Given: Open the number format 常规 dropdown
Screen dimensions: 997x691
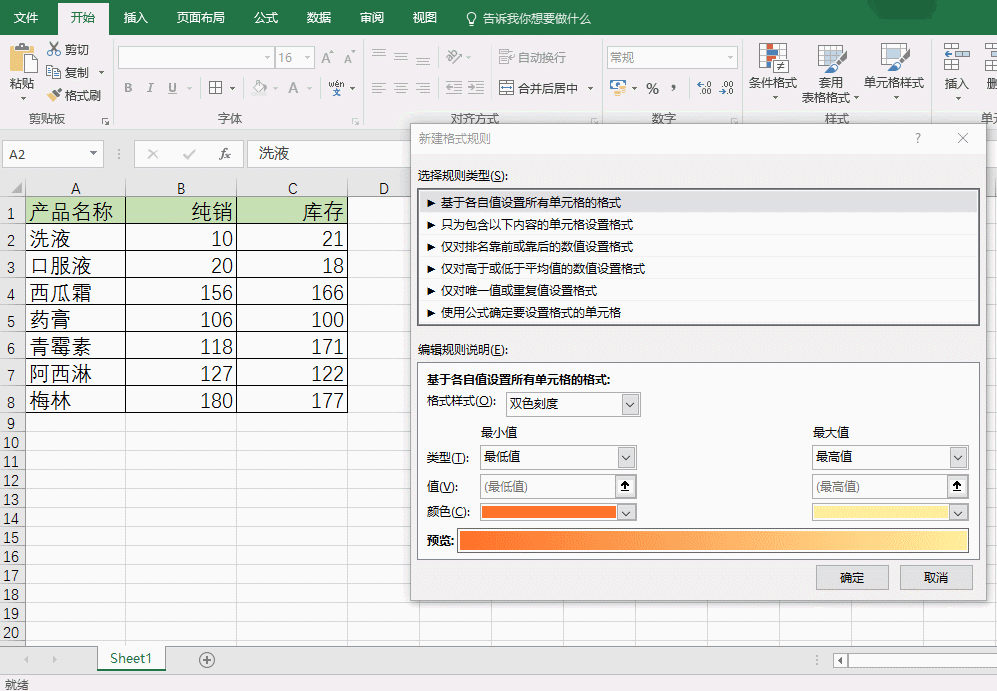Looking at the screenshot, I should 730,58.
